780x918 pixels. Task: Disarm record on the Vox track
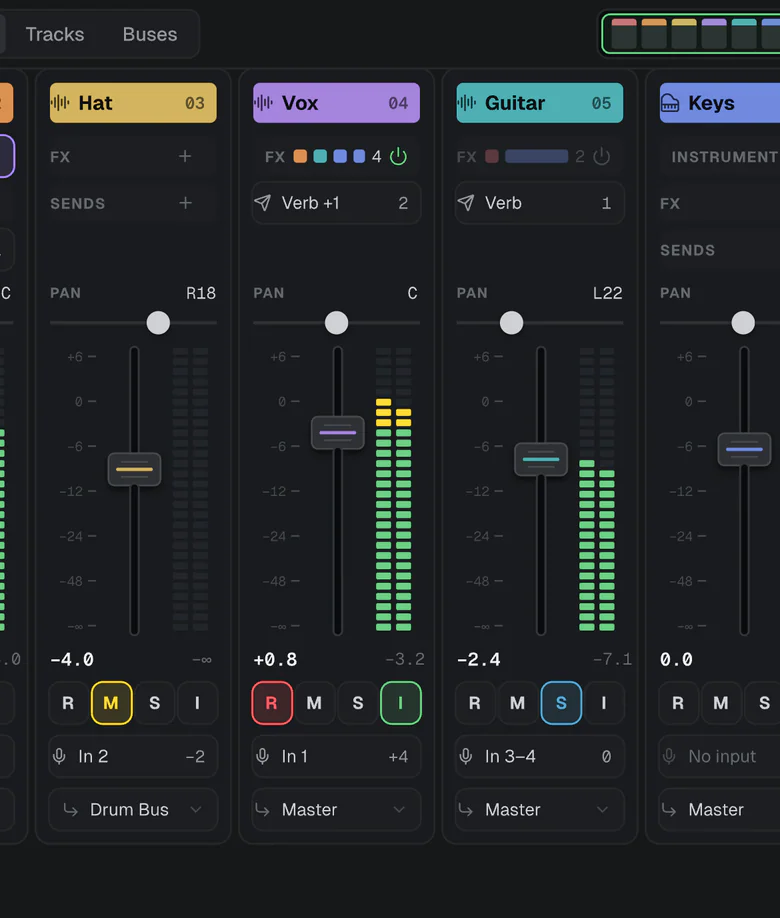pos(272,703)
